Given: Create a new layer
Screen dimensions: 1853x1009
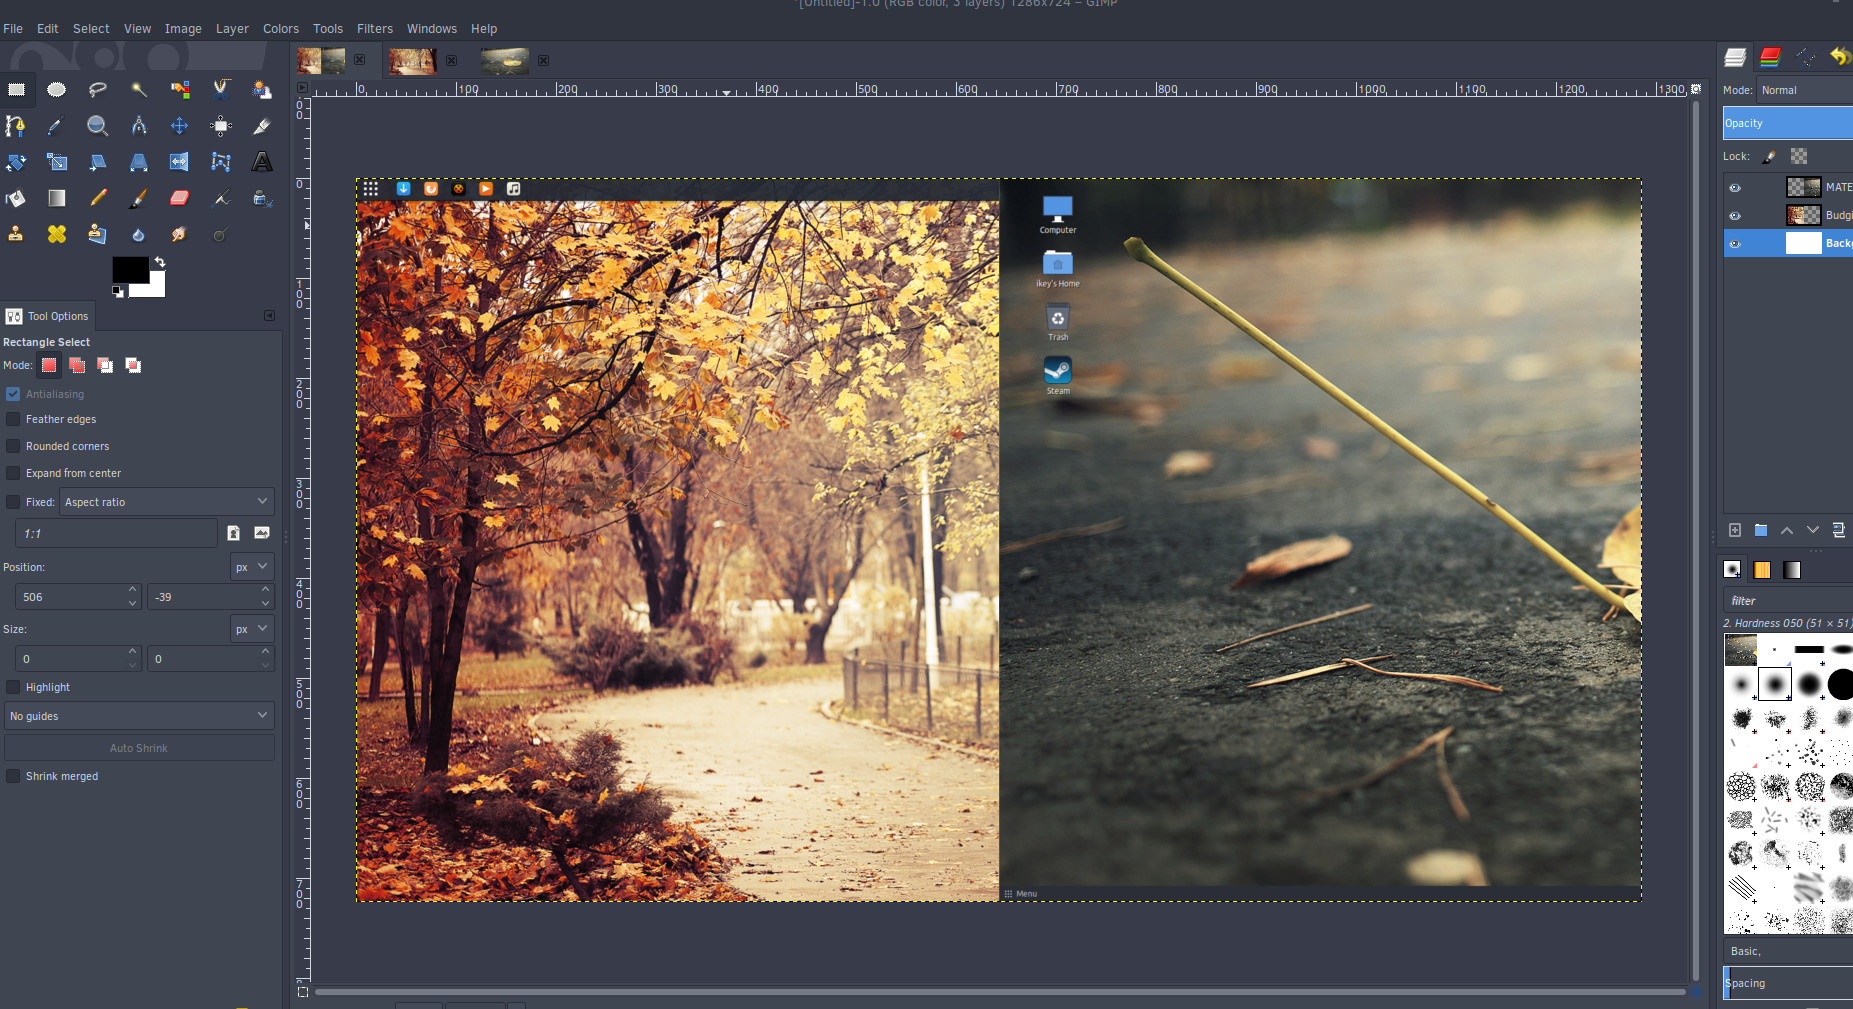Looking at the screenshot, I should click(x=1735, y=530).
